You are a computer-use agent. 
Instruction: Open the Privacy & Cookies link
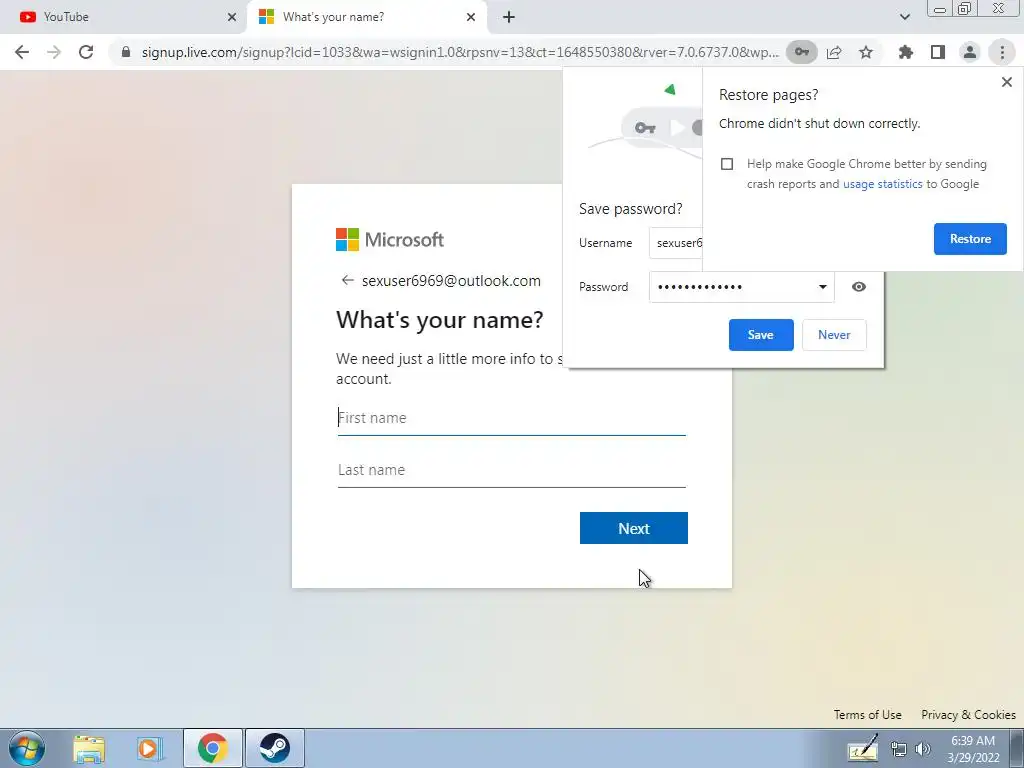click(968, 714)
